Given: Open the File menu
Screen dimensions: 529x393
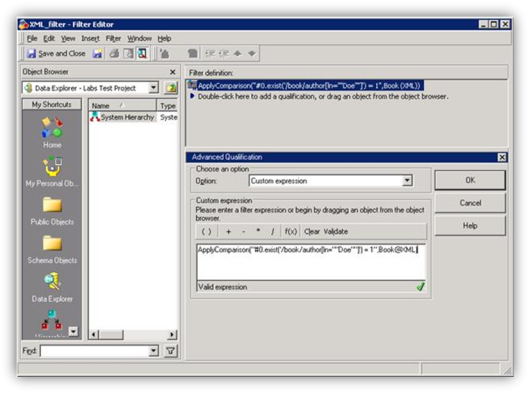Looking at the screenshot, I should click(32, 38).
